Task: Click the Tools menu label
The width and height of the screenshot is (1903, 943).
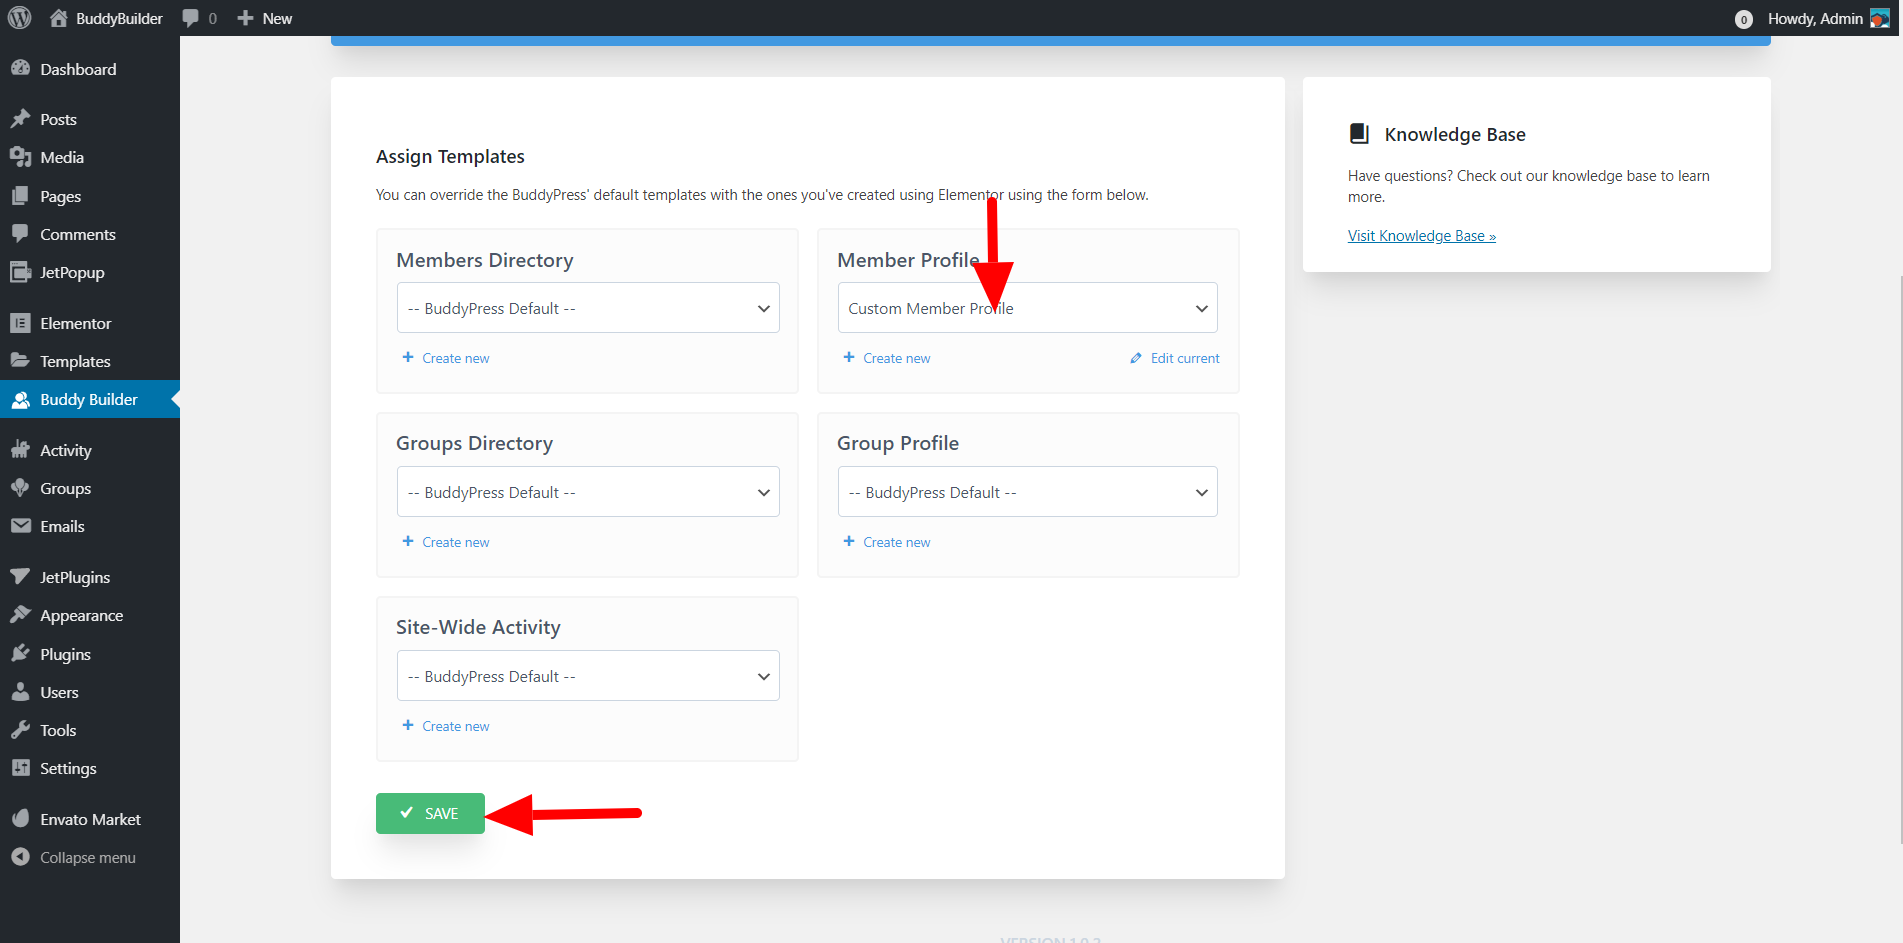Action: coord(58,730)
